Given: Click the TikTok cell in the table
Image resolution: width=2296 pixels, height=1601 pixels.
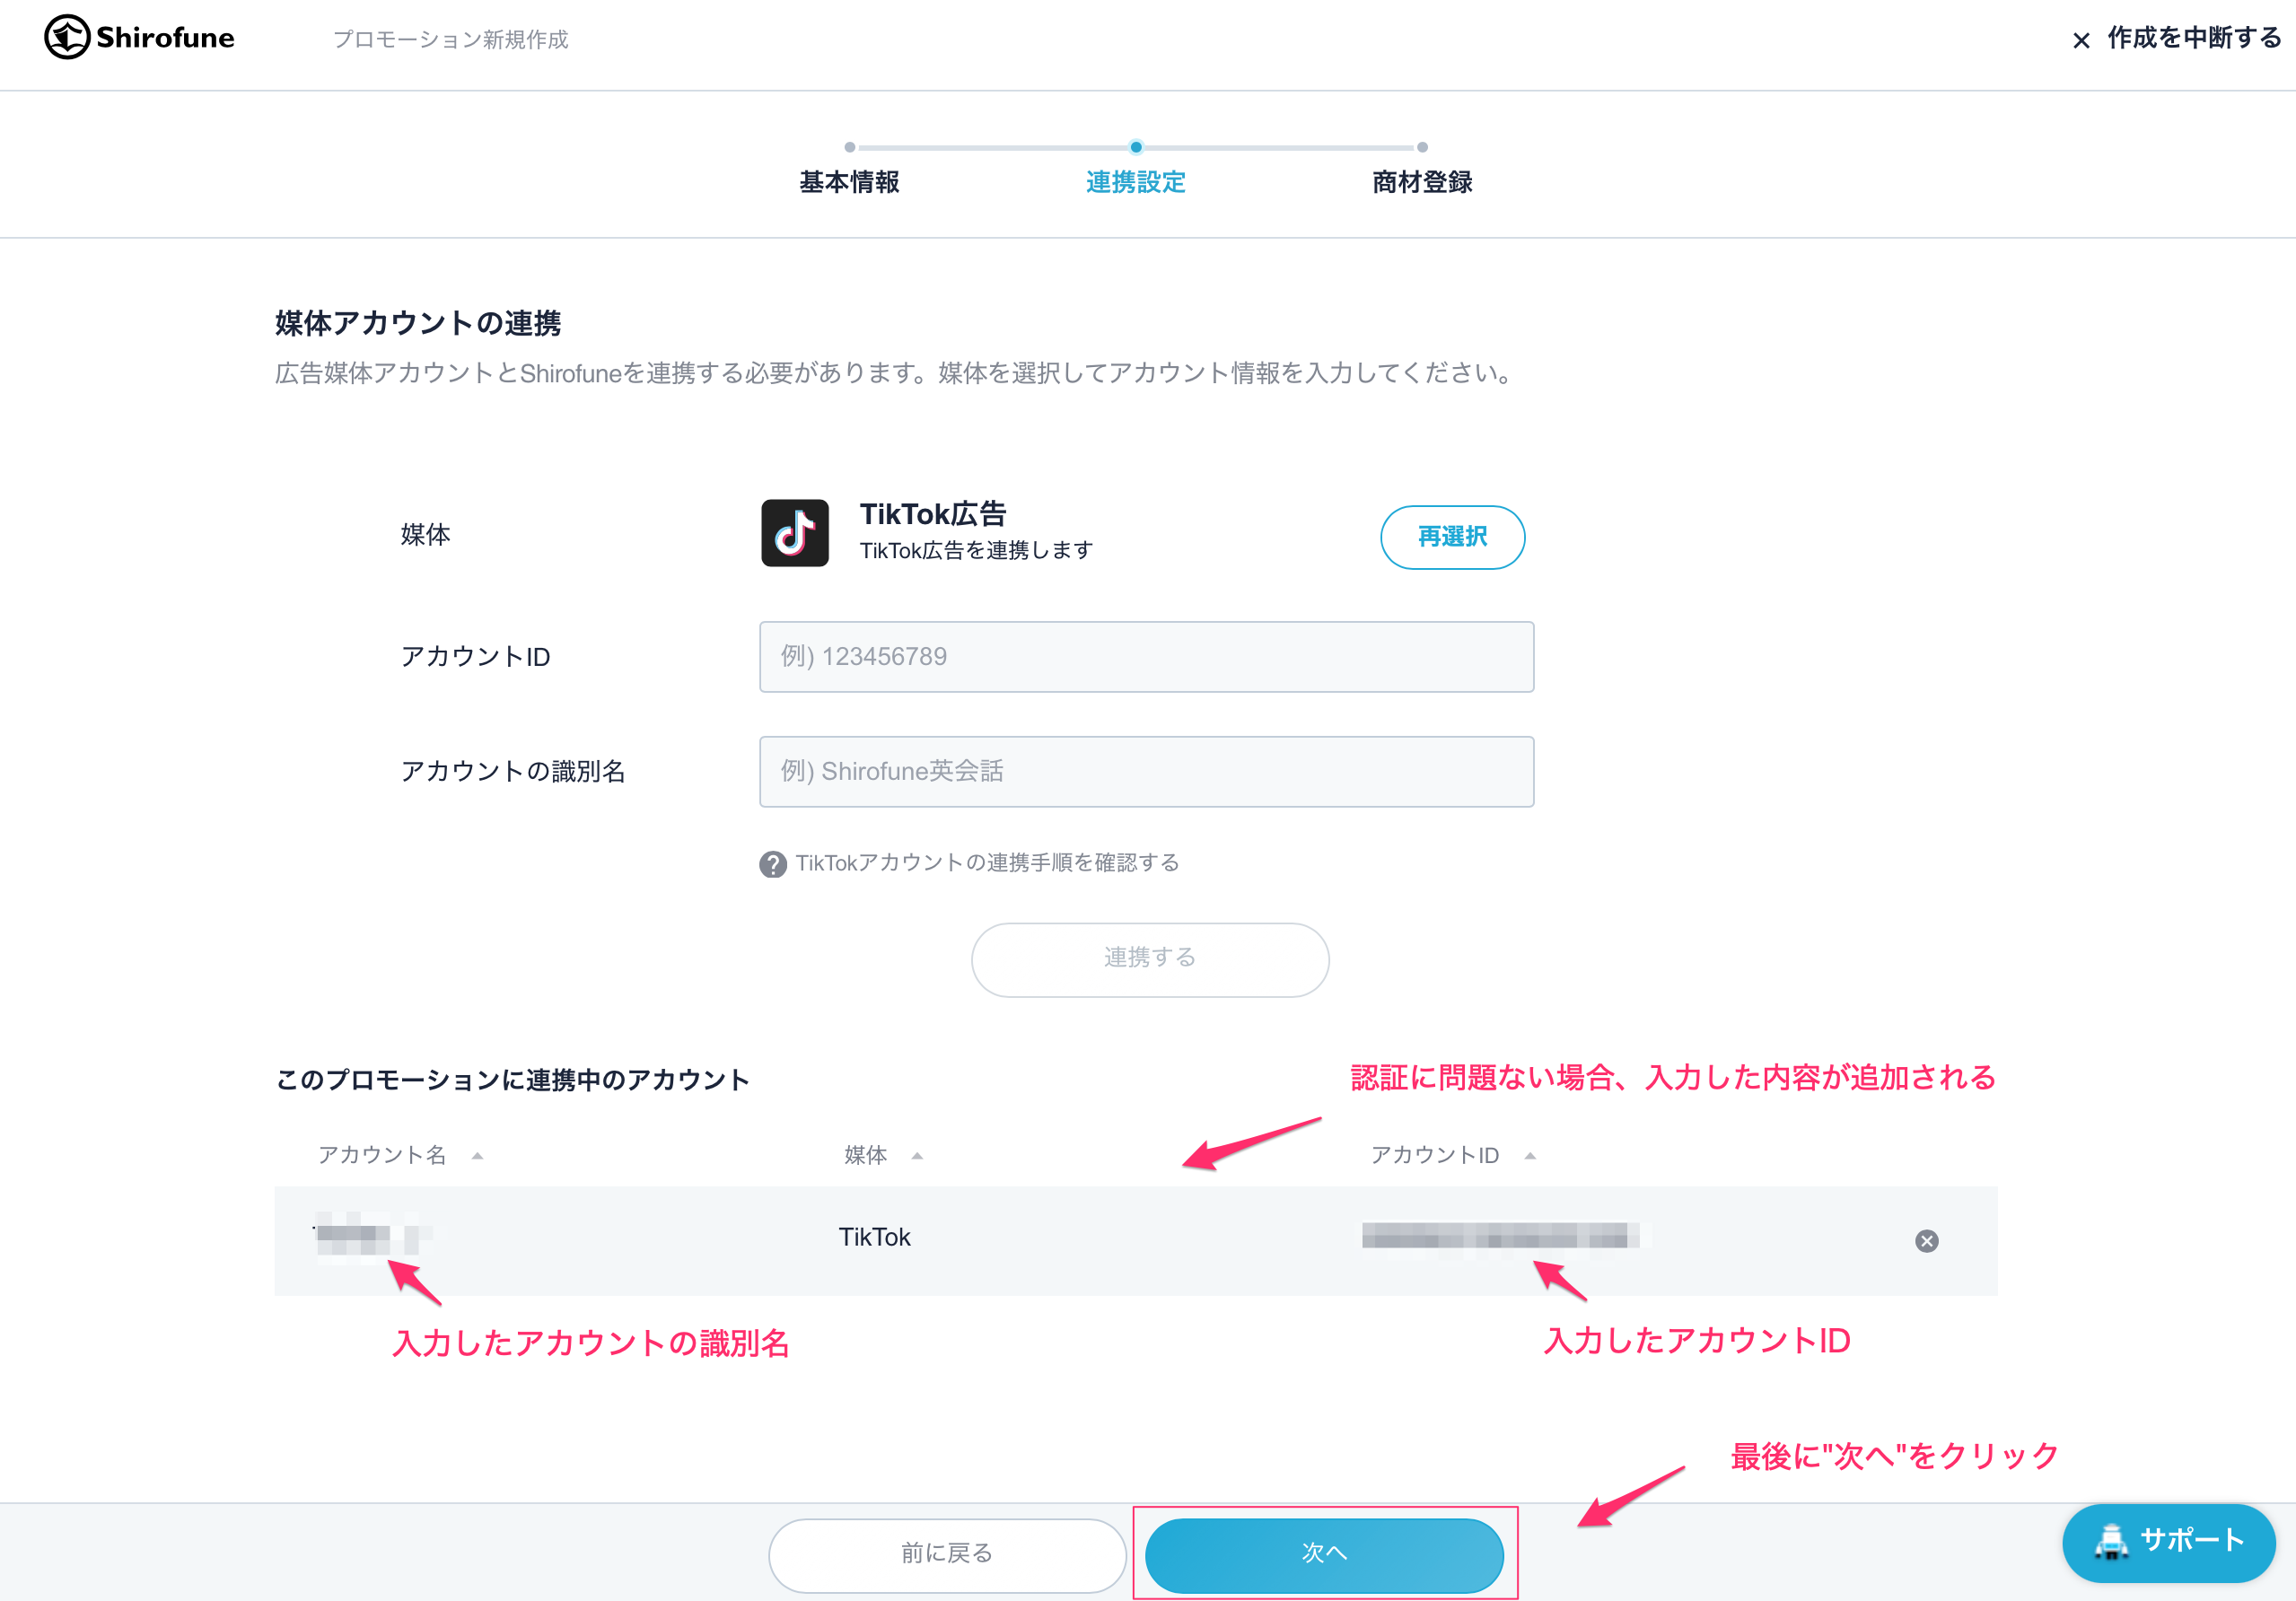Looking at the screenshot, I should coord(874,1237).
